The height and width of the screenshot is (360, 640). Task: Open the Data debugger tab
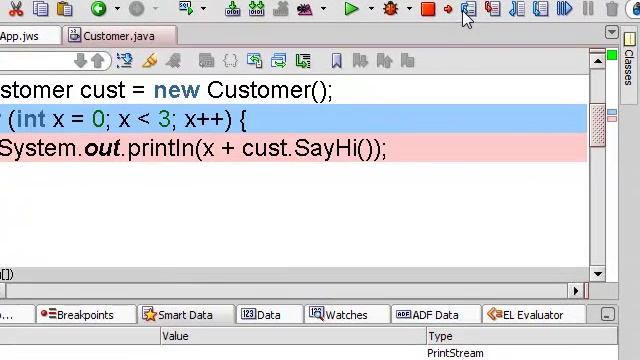point(269,315)
